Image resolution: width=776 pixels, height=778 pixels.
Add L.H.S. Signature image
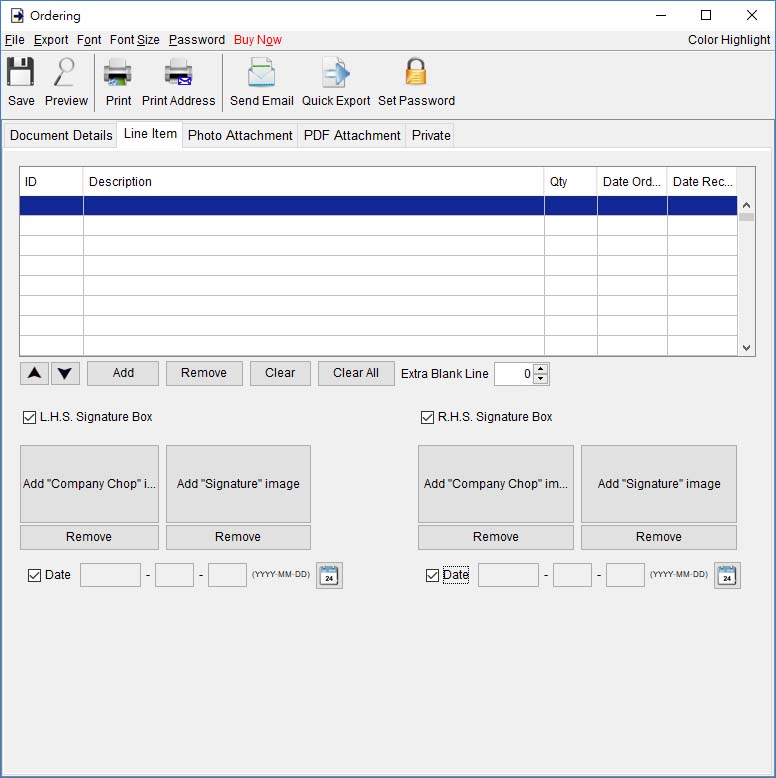(238, 484)
